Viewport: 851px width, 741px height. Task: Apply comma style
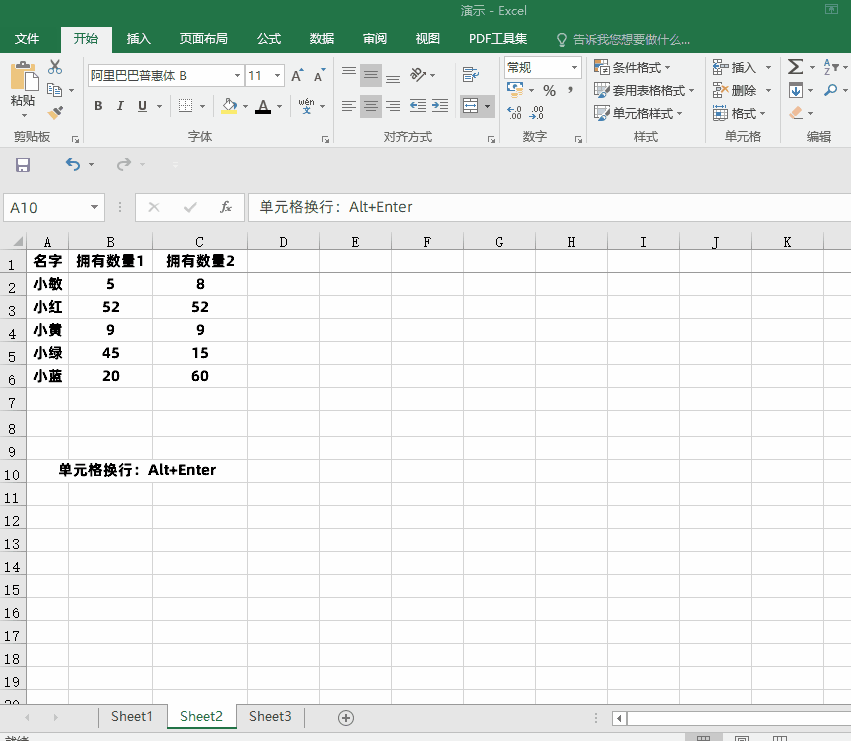[x=570, y=90]
